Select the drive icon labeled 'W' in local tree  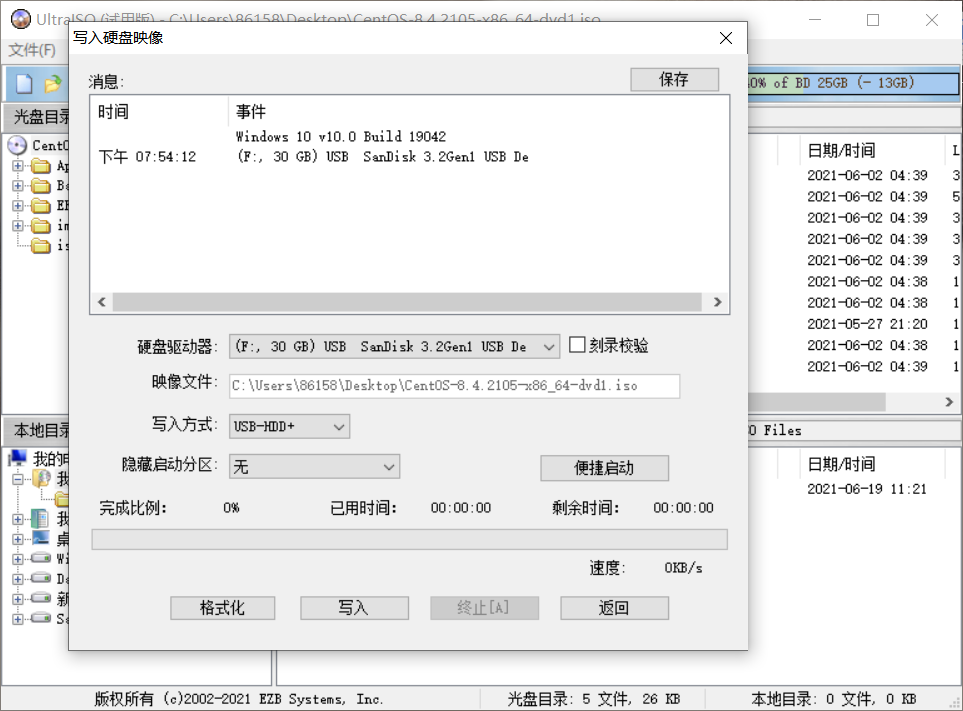point(41,558)
